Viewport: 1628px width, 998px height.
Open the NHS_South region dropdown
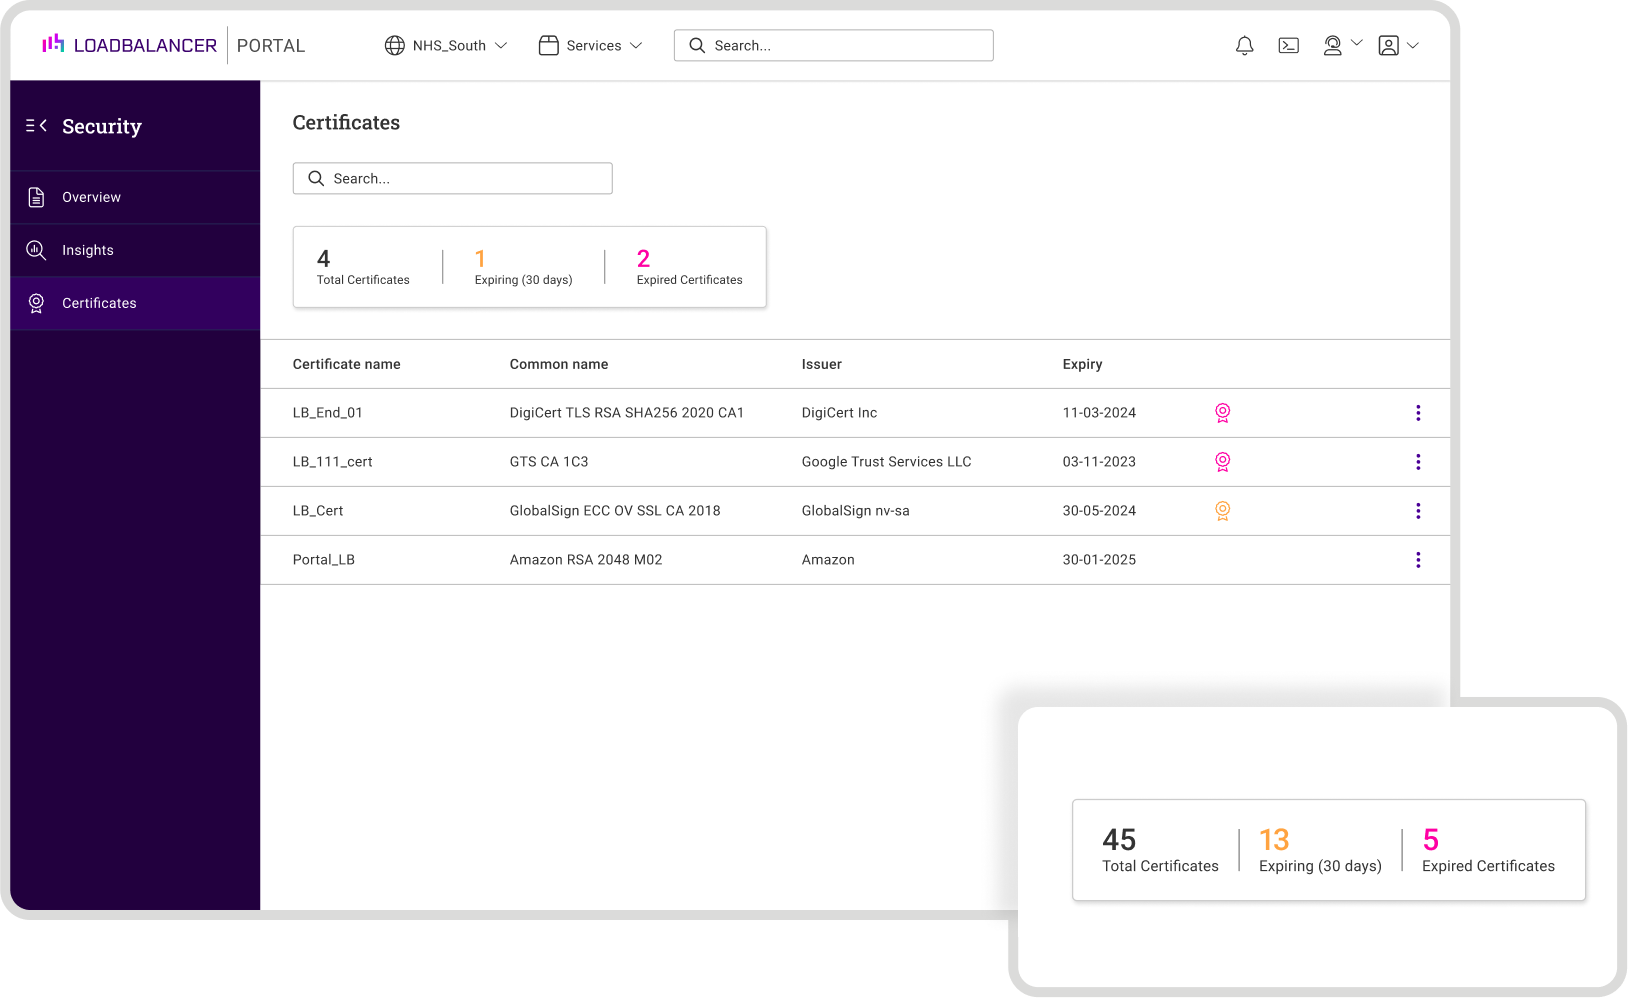pos(446,45)
